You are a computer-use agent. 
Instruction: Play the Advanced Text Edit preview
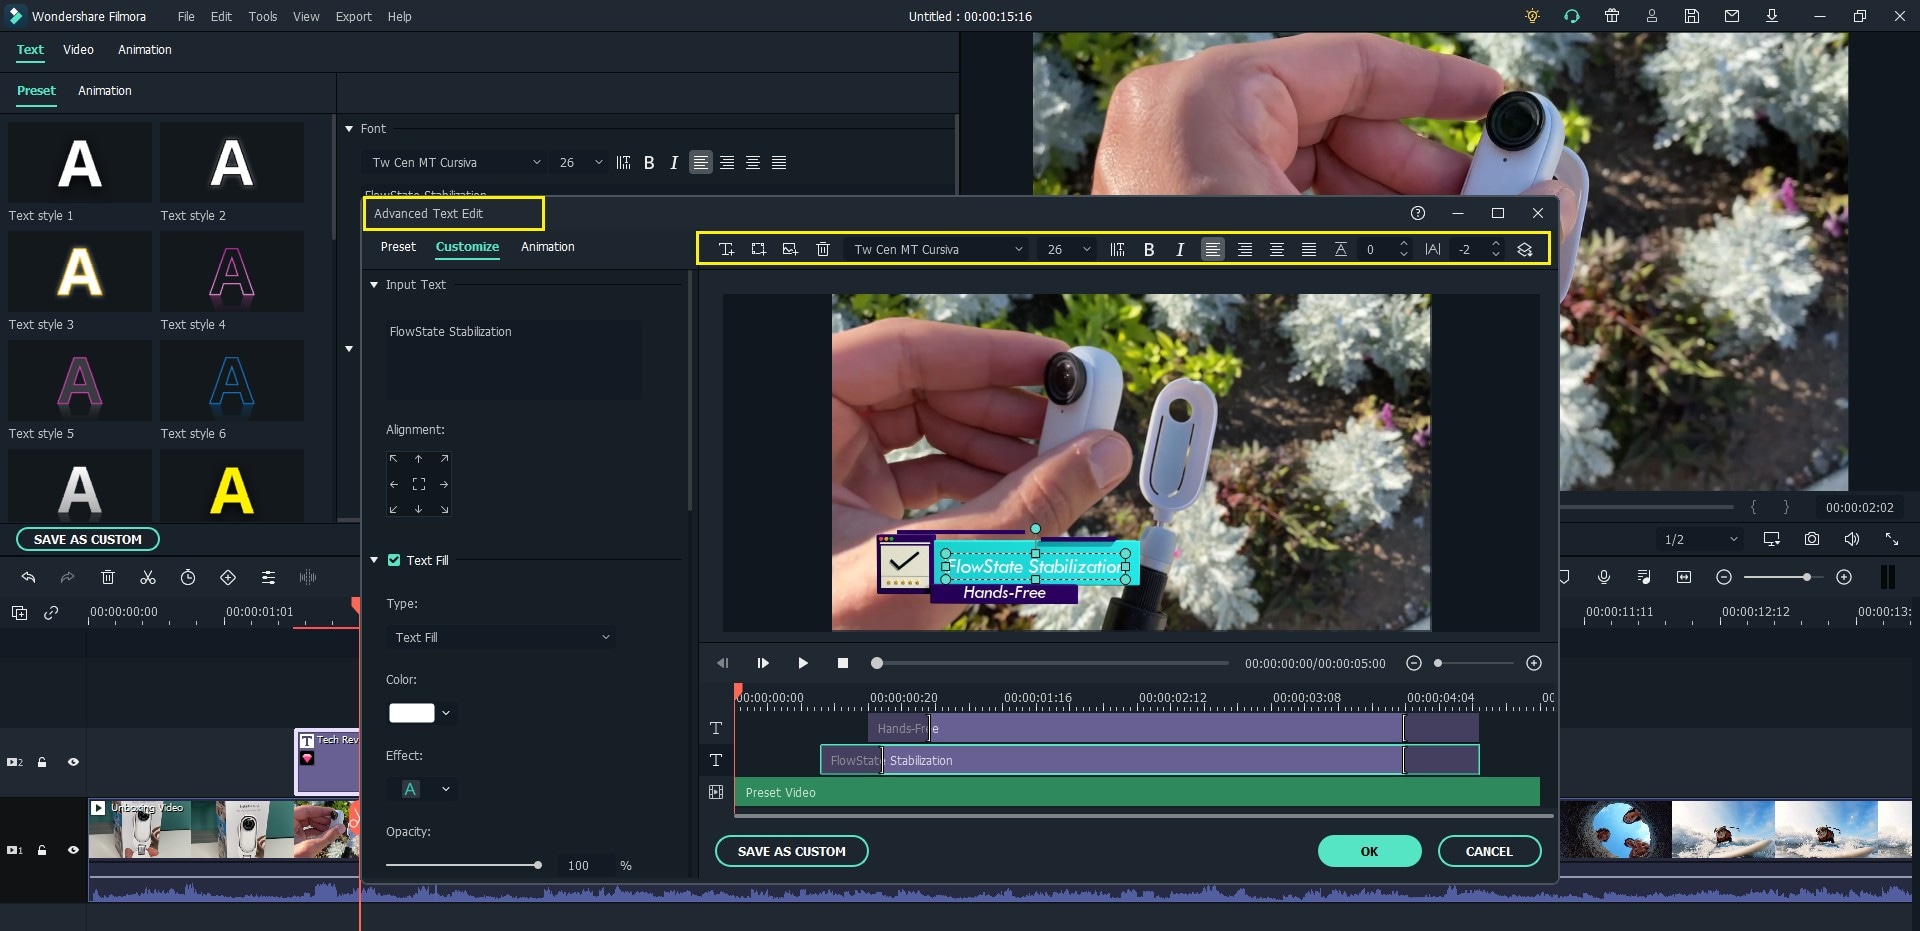click(x=803, y=663)
